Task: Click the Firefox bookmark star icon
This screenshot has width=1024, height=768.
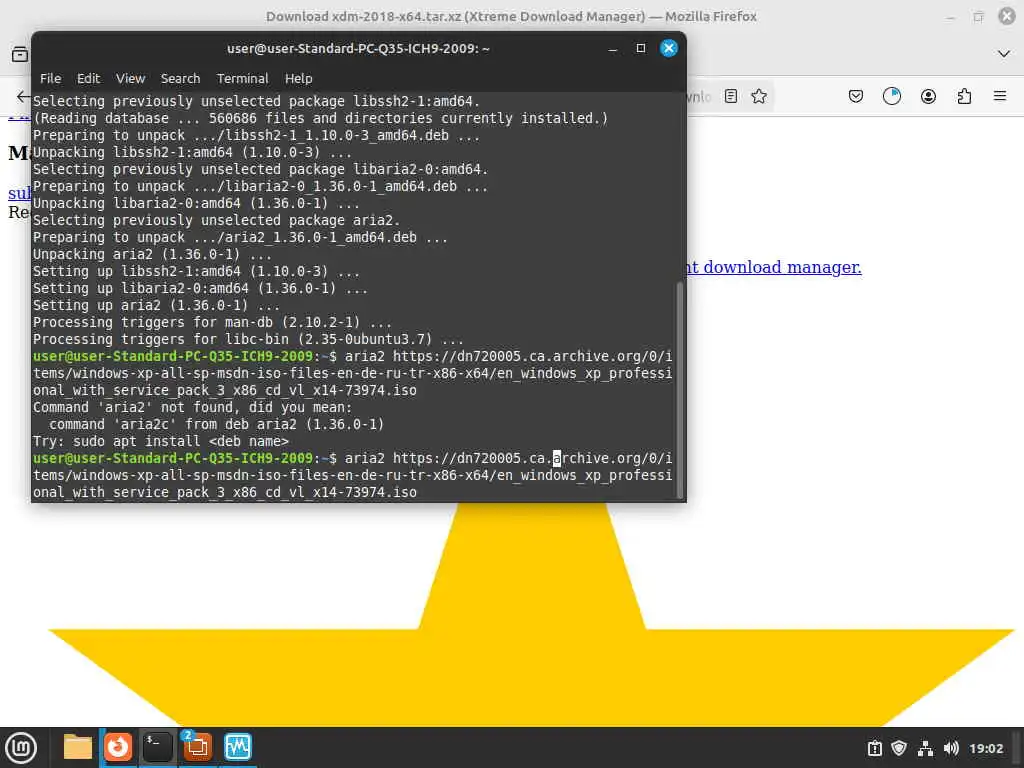Action: coord(759,97)
